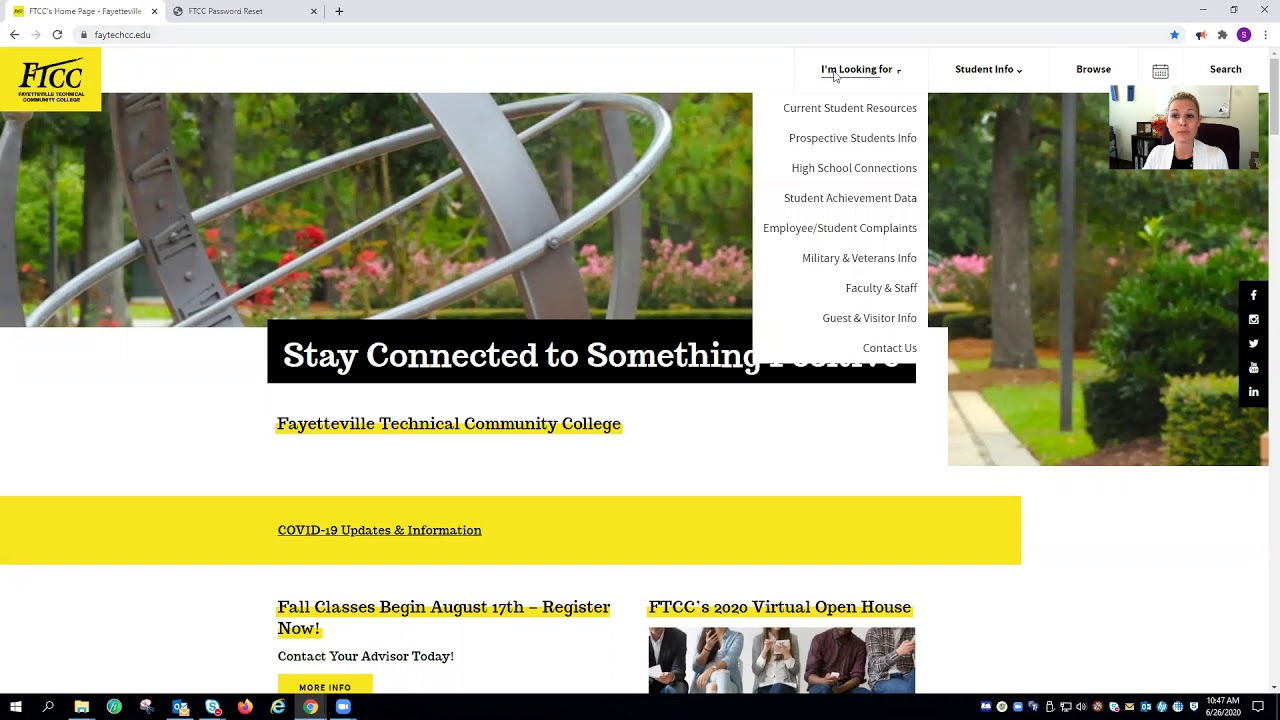Open Windows search from the taskbar
This screenshot has height=720, width=1280.
coord(48,707)
